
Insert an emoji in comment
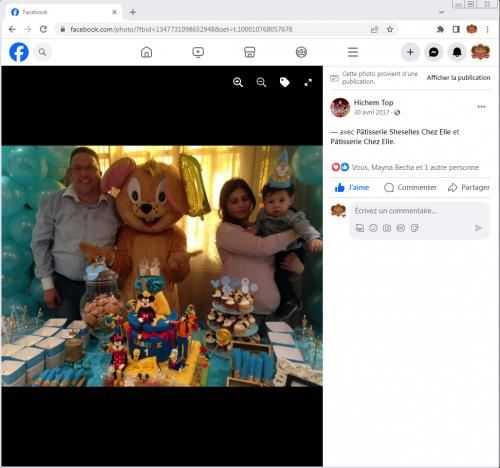[x=373, y=228]
